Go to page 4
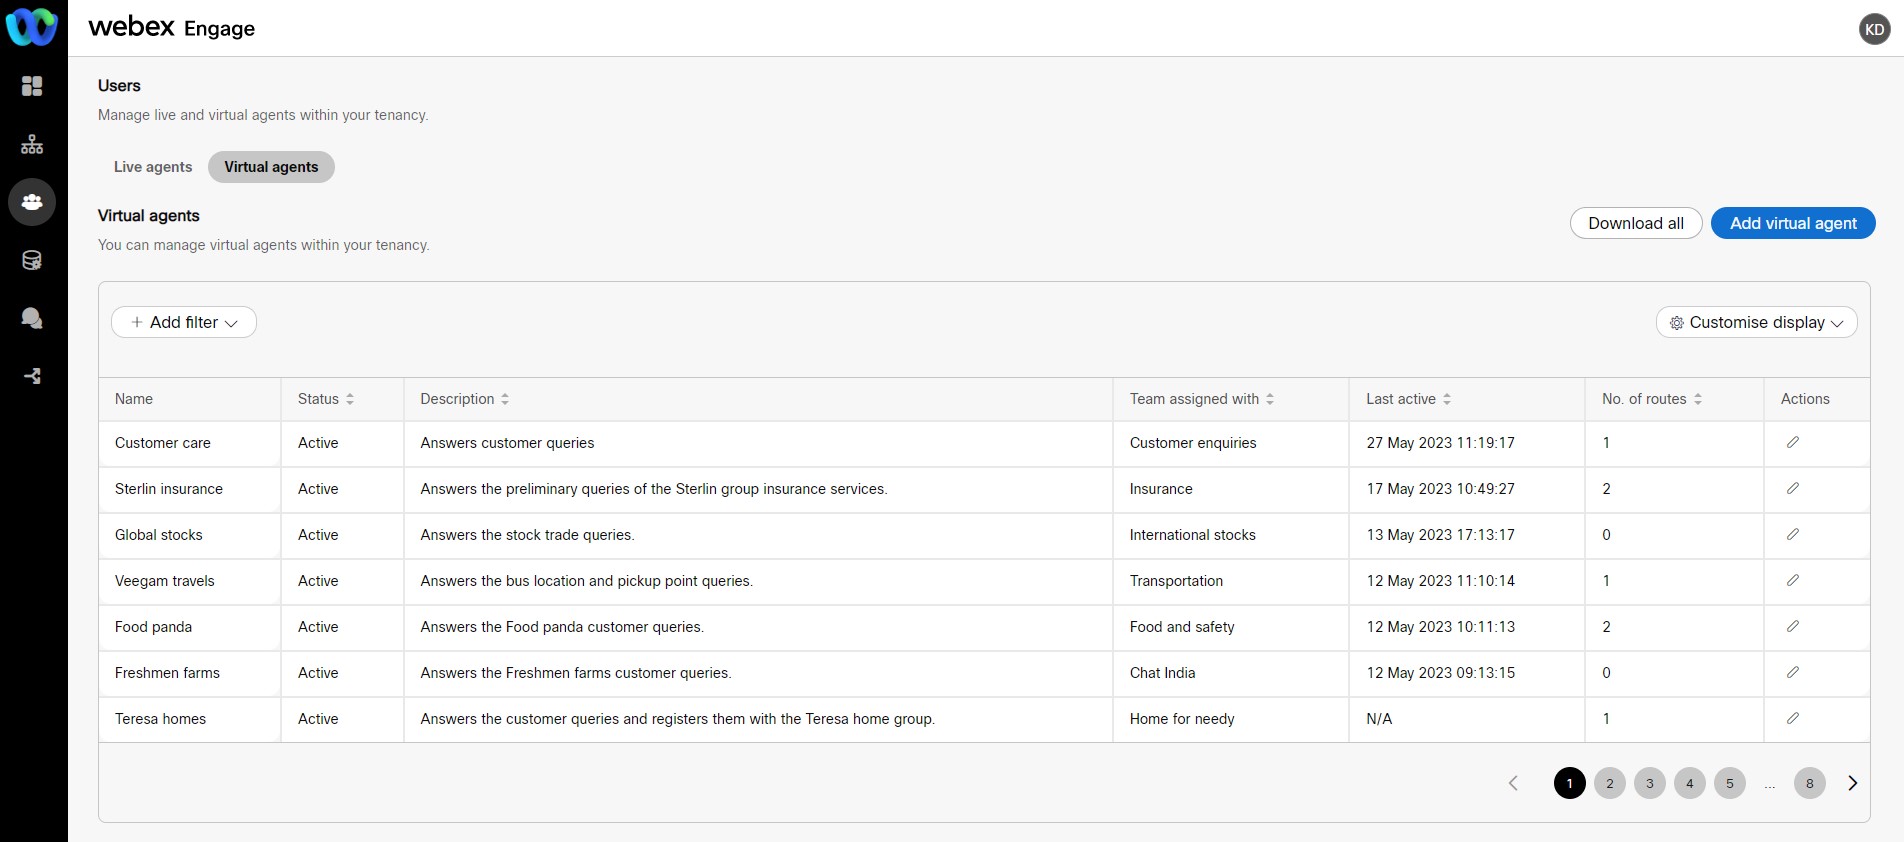Image resolution: width=1904 pixels, height=842 pixels. coord(1690,783)
